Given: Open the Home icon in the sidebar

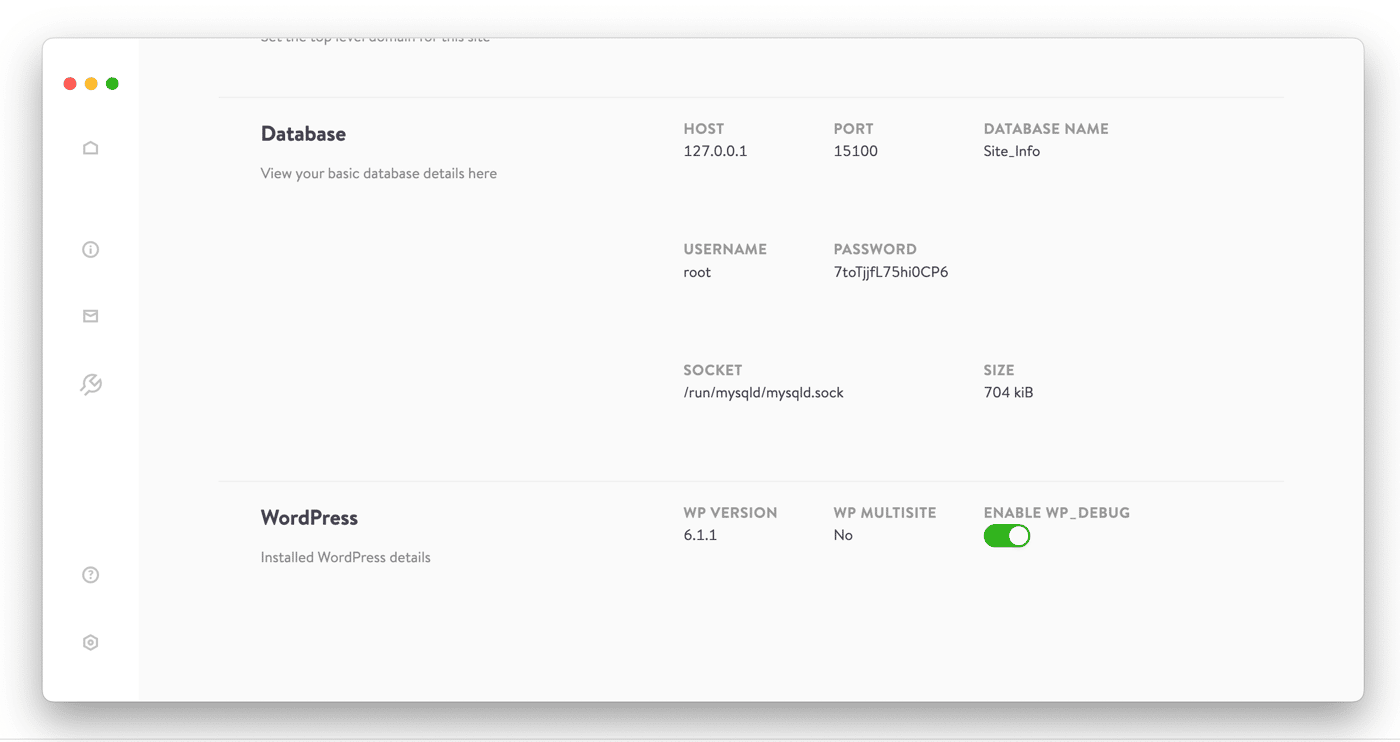Looking at the screenshot, I should [x=90, y=149].
